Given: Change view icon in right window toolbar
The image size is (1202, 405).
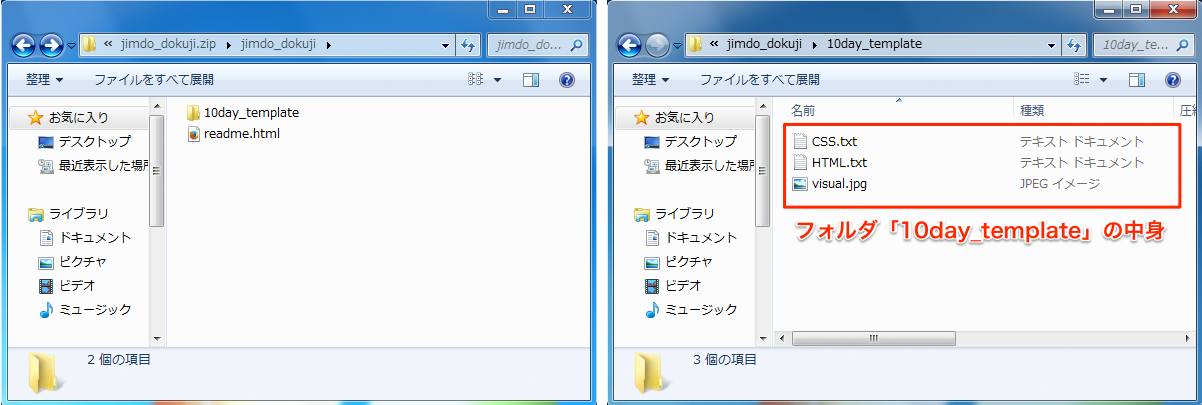Looking at the screenshot, I should (1081, 79).
